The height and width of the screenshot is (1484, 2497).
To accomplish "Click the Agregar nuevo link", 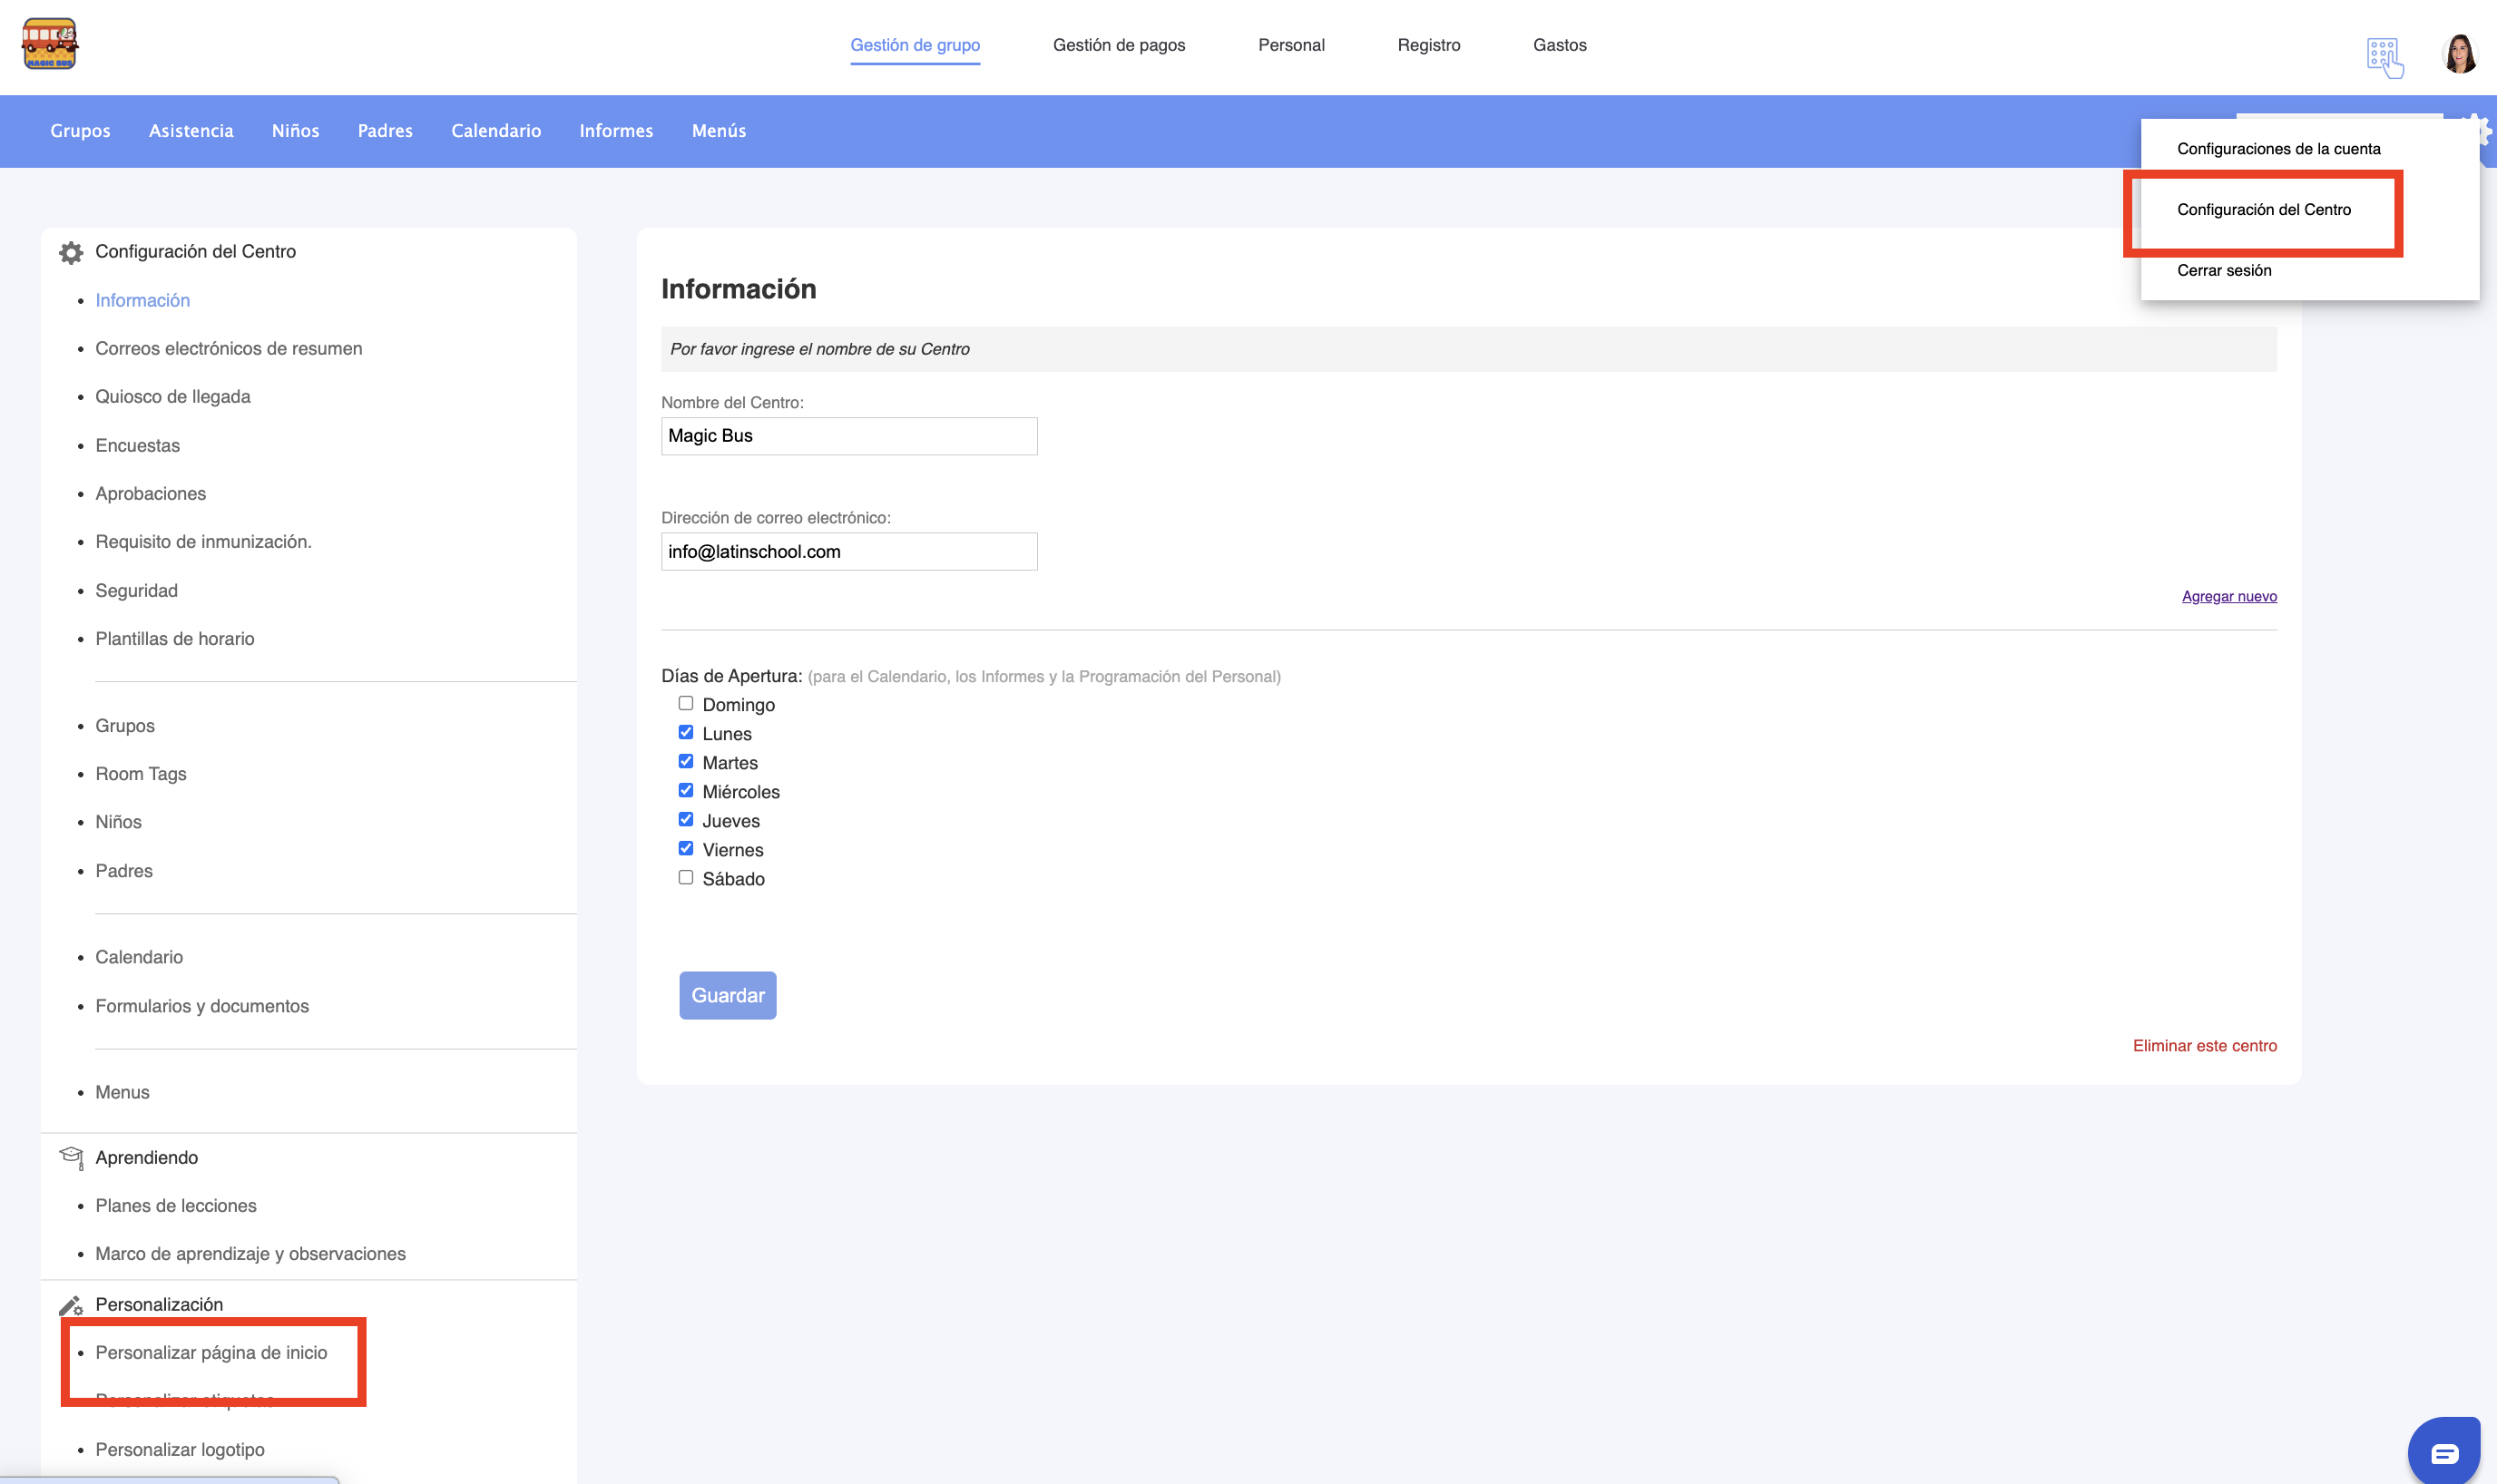I will pyautogui.click(x=2228, y=596).
